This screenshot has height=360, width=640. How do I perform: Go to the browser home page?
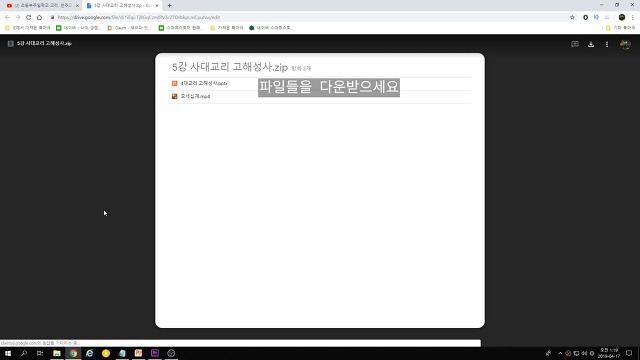39,17
